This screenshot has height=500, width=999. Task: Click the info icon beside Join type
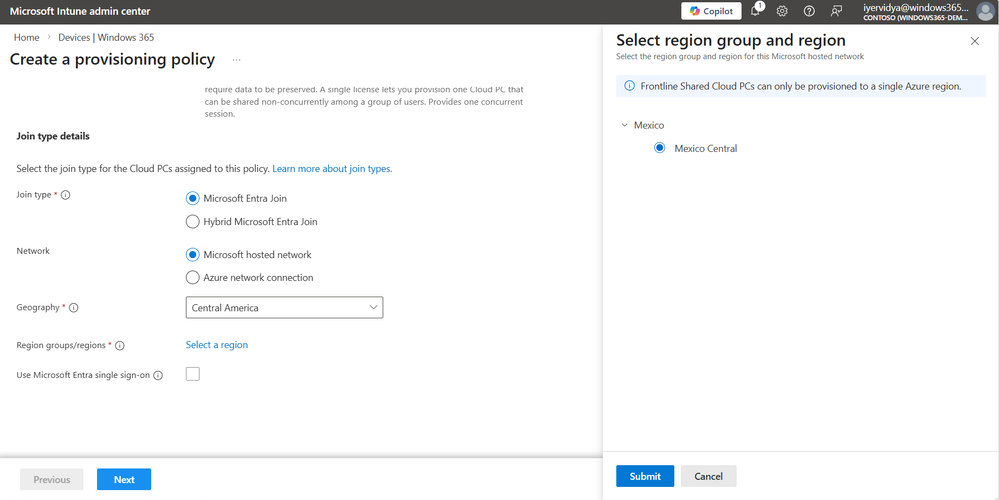pyautogui.click(x=66, y=195)
